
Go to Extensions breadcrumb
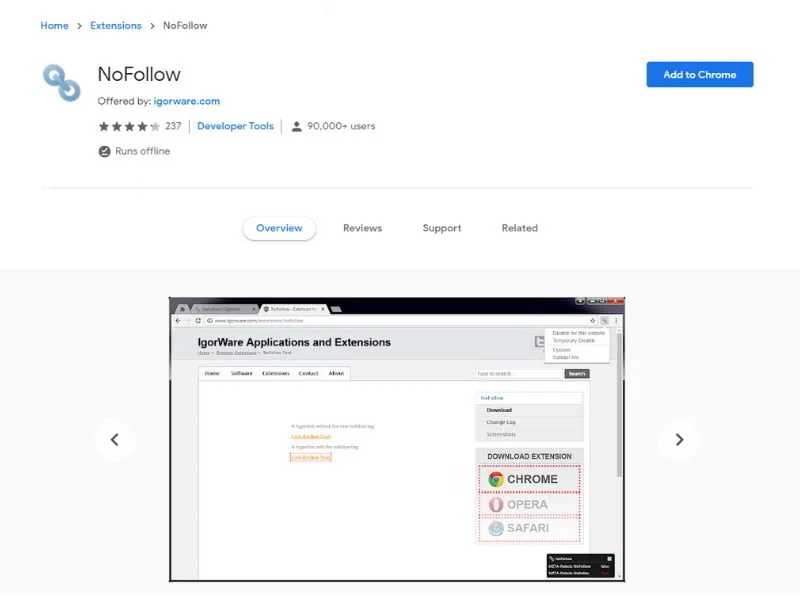click(x=116, y=26)
